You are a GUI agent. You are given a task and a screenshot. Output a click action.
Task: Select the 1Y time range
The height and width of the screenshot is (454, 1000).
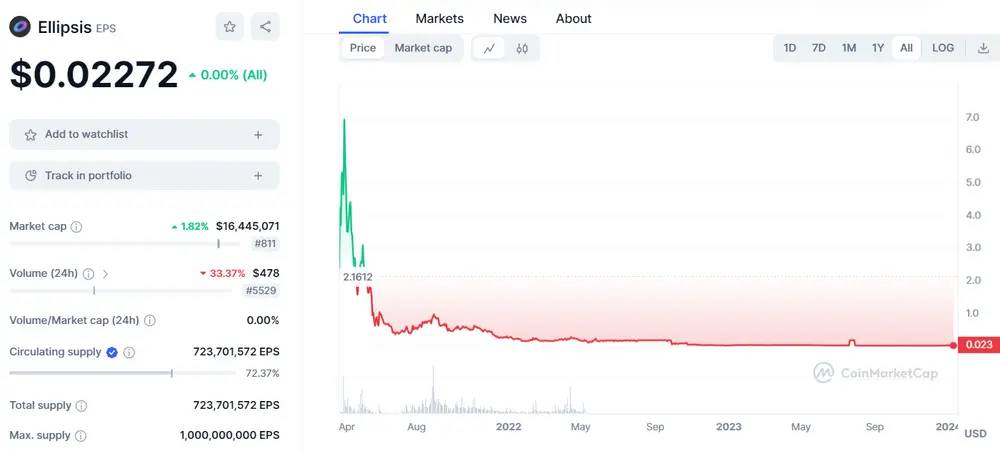[x=878, y=48]
